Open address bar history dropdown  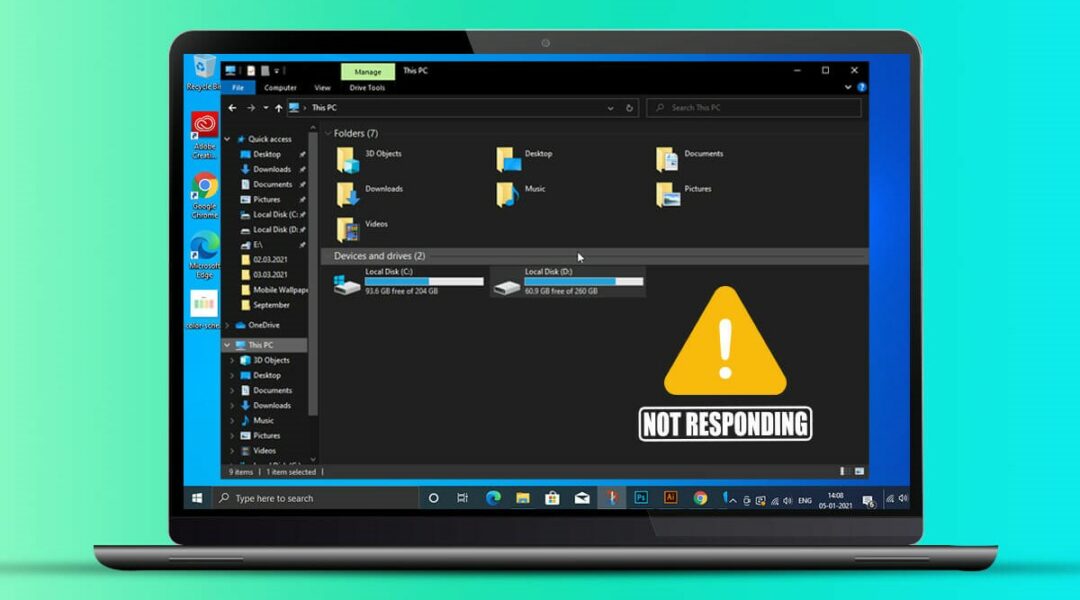pos(610,108)
